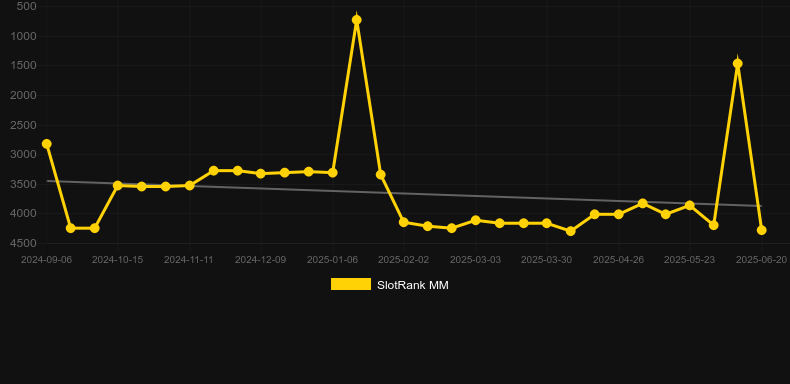Viewport: 790px width, 384px height.
Task: Select the data point at 2025-03-03
Action: 475,220
